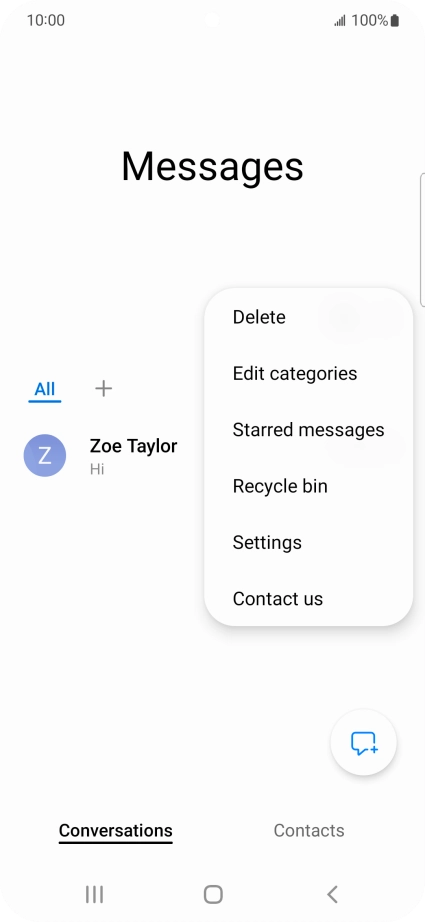
Task: Add a new category with plus icon
Action: tap(103, 388)
